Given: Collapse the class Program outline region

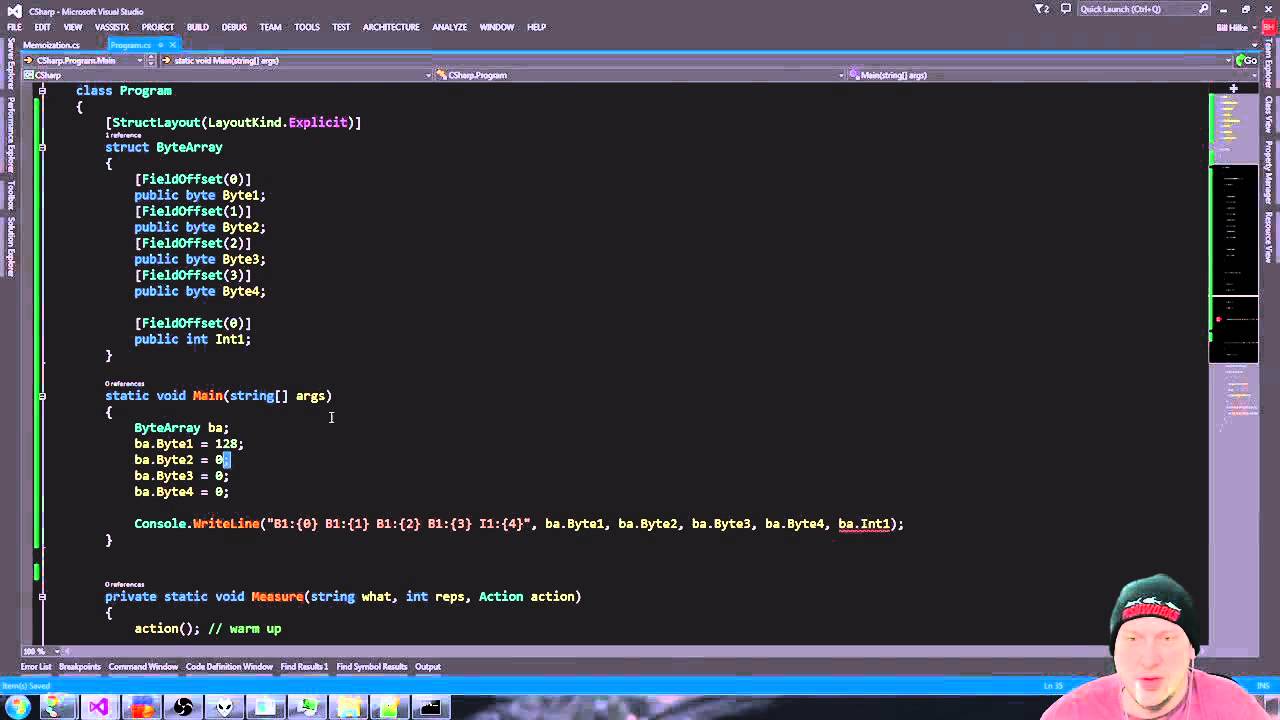Looking at the screenshot, I should (42, 91).
